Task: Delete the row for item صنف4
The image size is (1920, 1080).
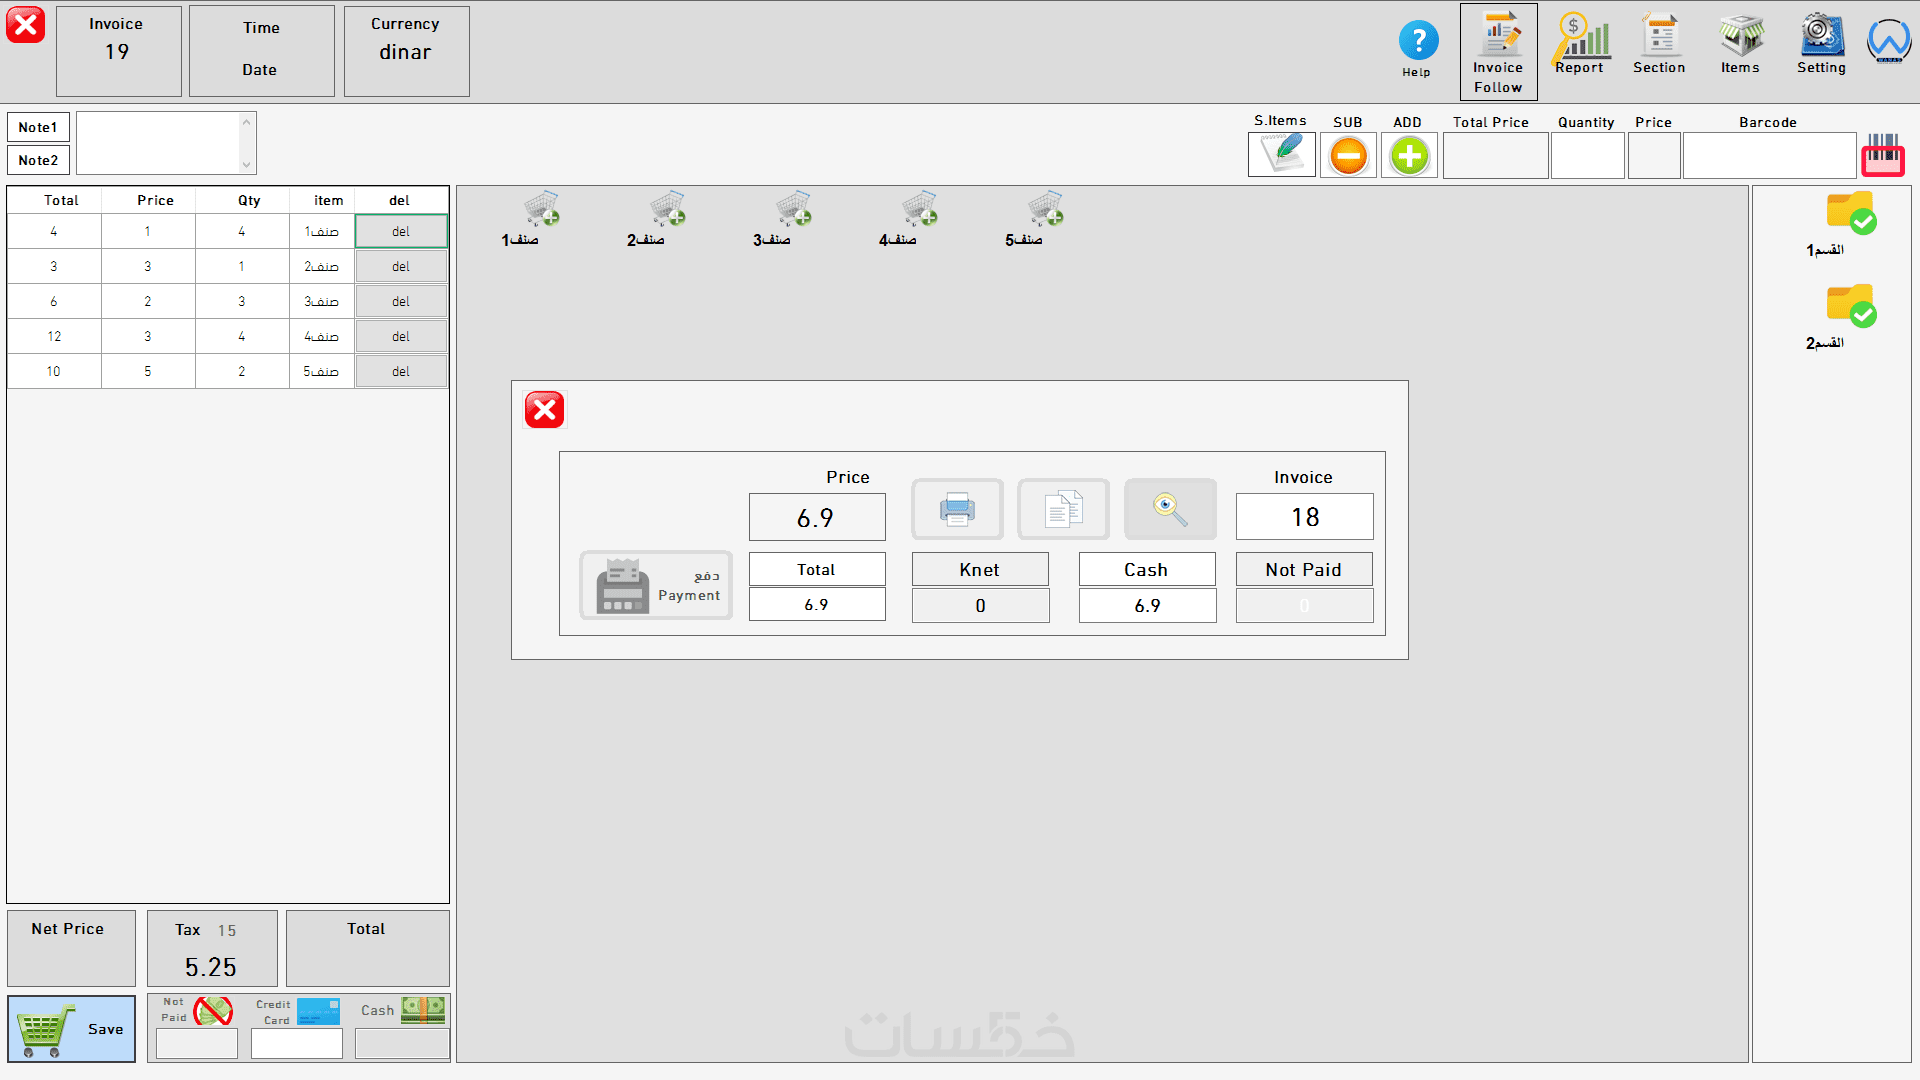Action: tap(401, 336)
